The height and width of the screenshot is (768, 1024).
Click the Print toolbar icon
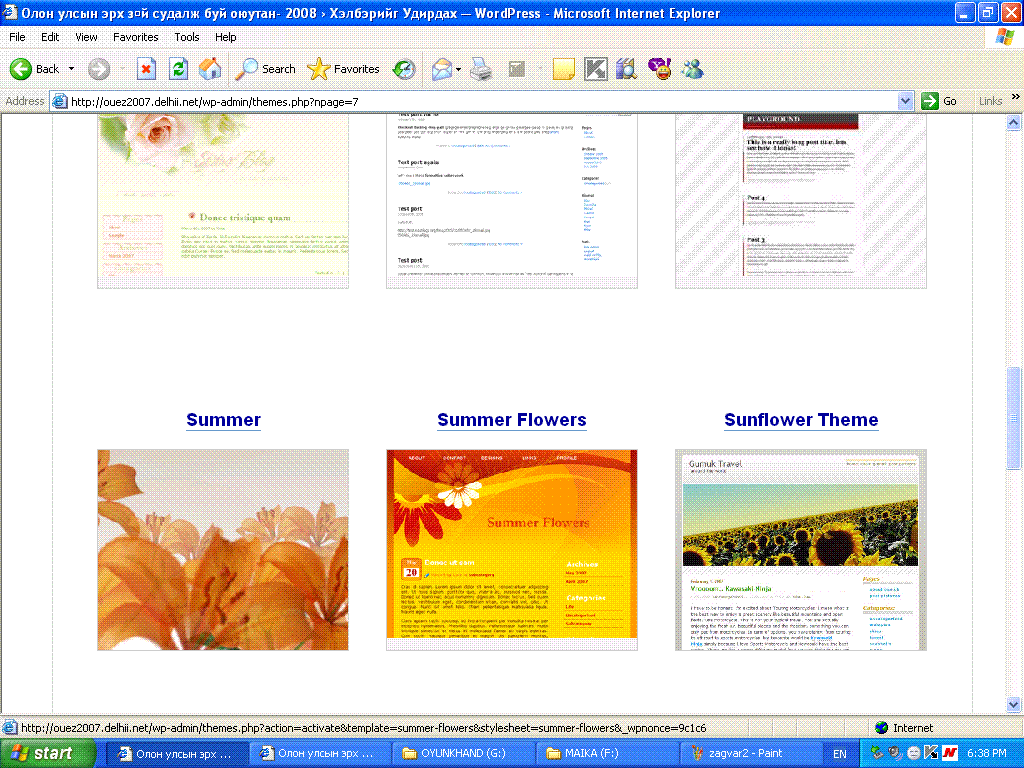pyautogui.click(x=481, y=69)
